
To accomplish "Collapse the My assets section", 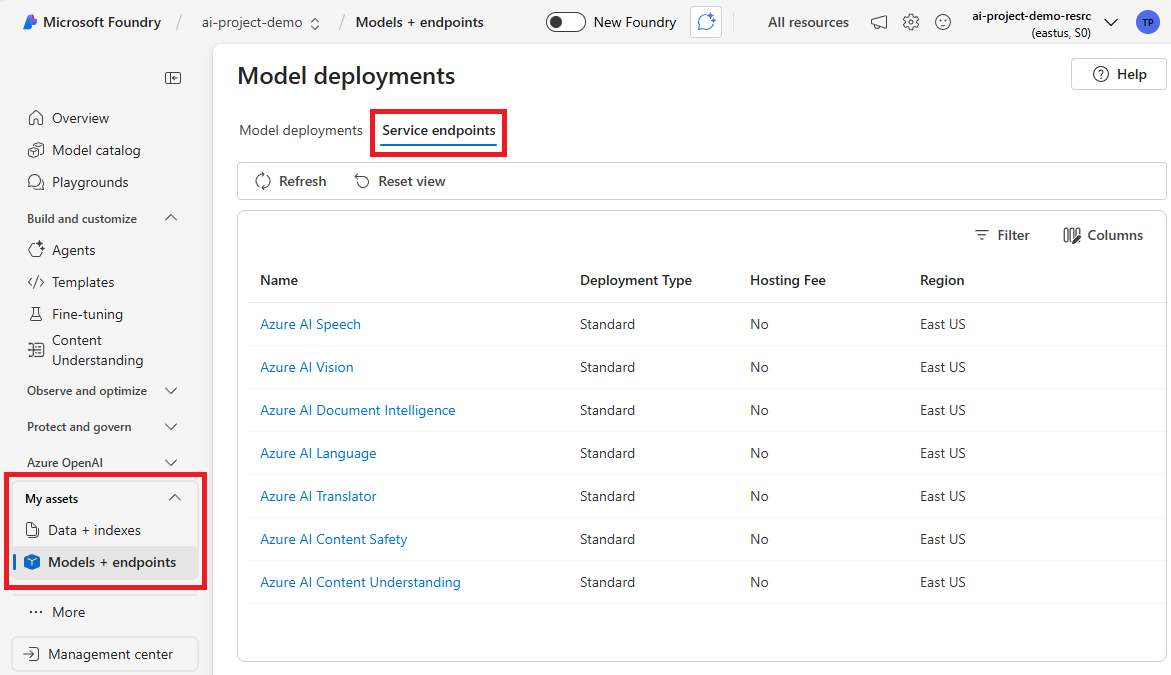I will coord(175,498).
